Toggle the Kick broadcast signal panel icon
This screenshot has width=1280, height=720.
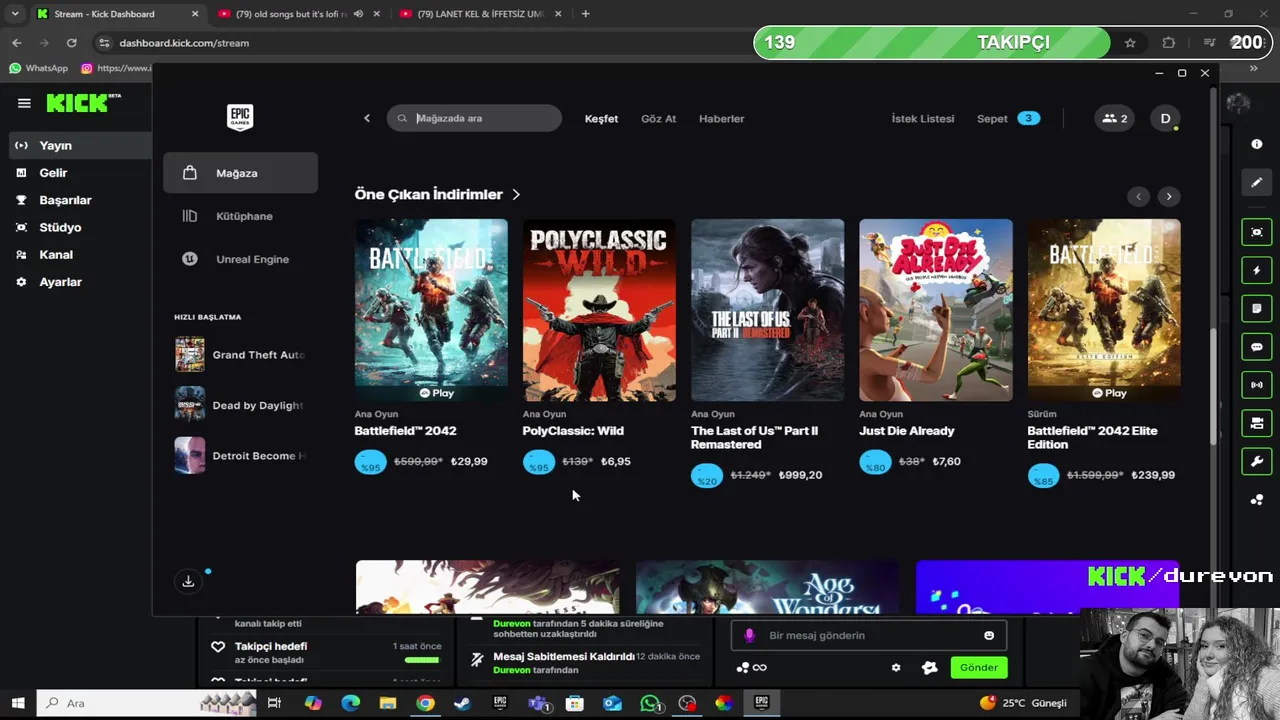pos(1257,385)
